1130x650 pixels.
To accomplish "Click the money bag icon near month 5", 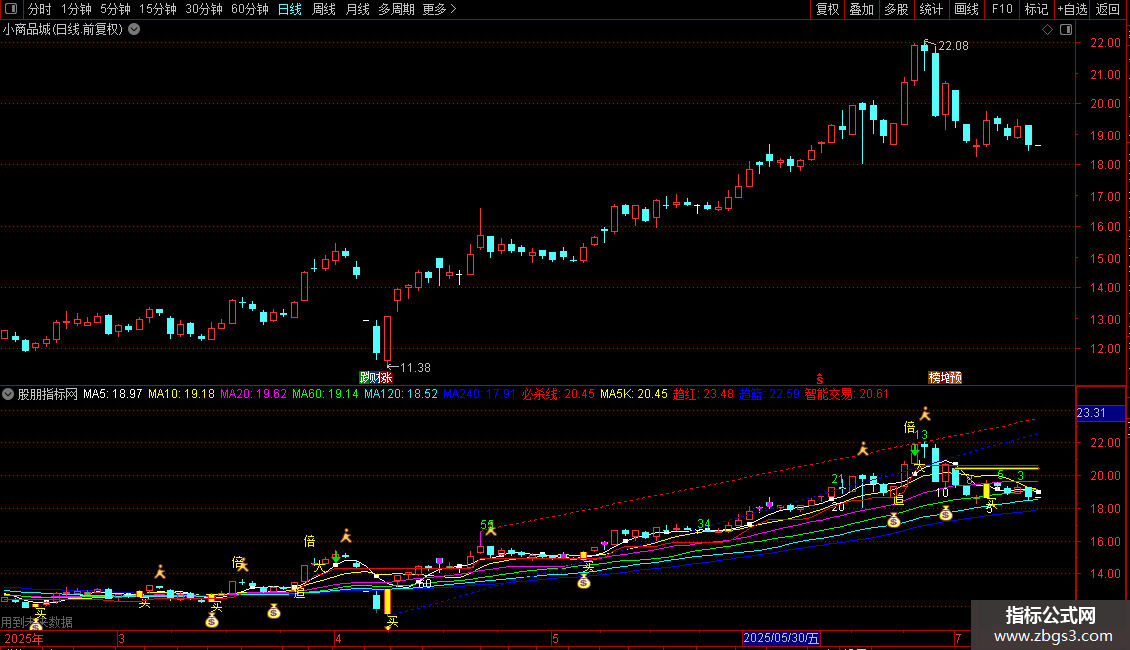I will 584,582.
